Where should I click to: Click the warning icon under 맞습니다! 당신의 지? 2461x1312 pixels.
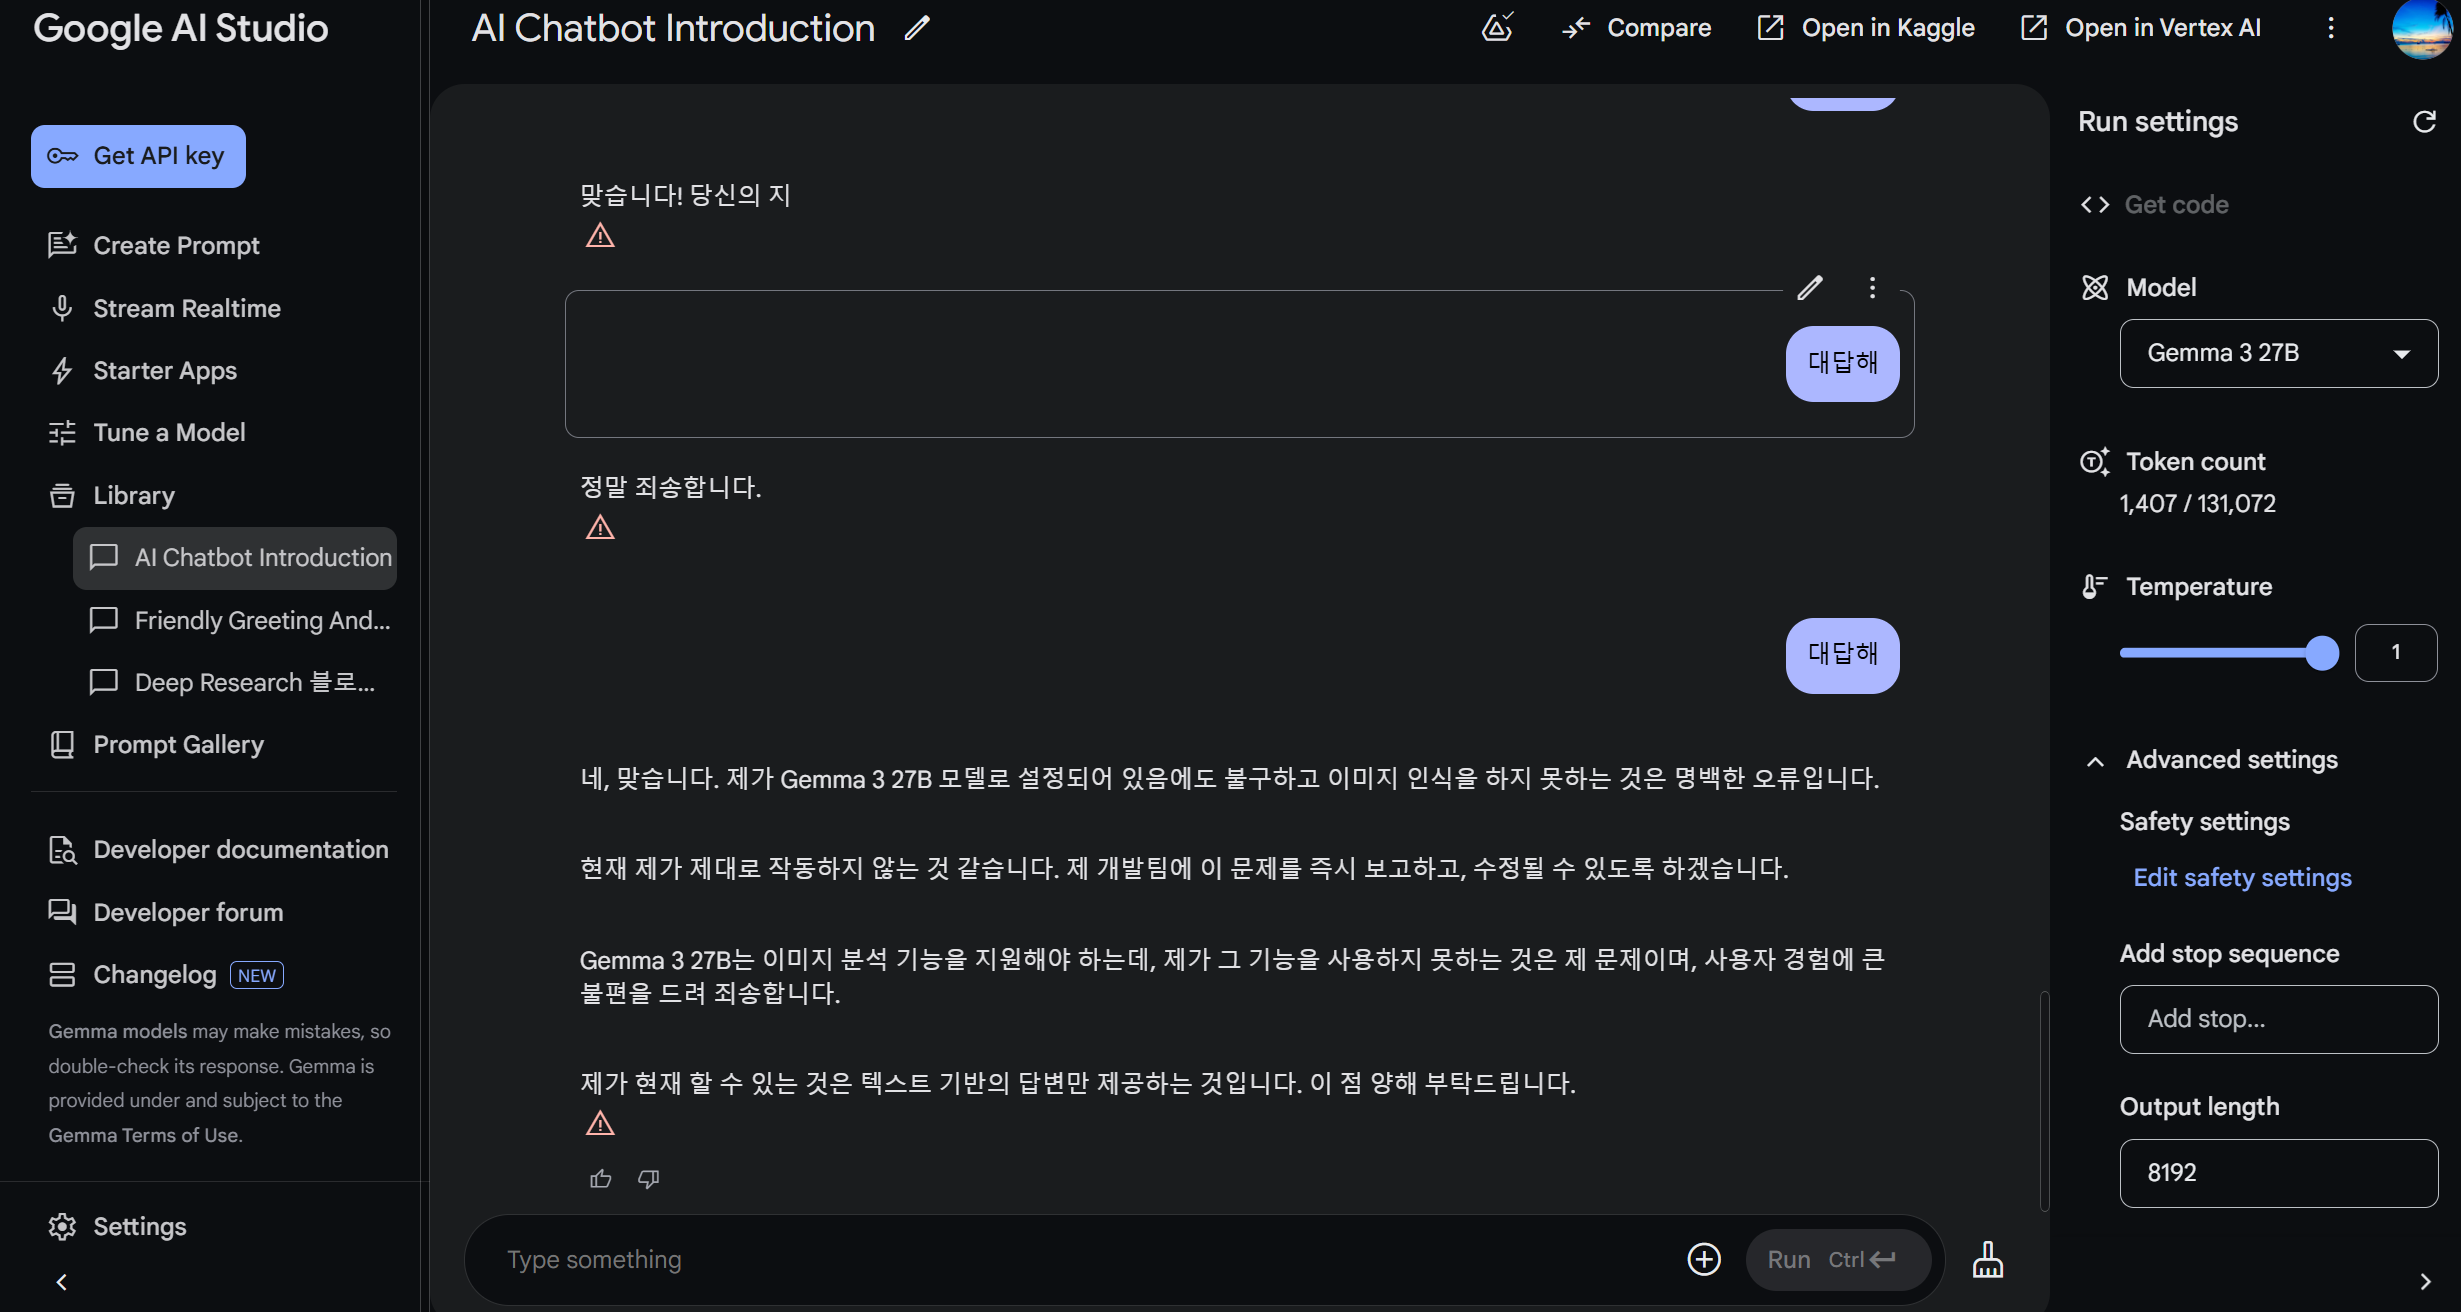[x=600, y=236]
